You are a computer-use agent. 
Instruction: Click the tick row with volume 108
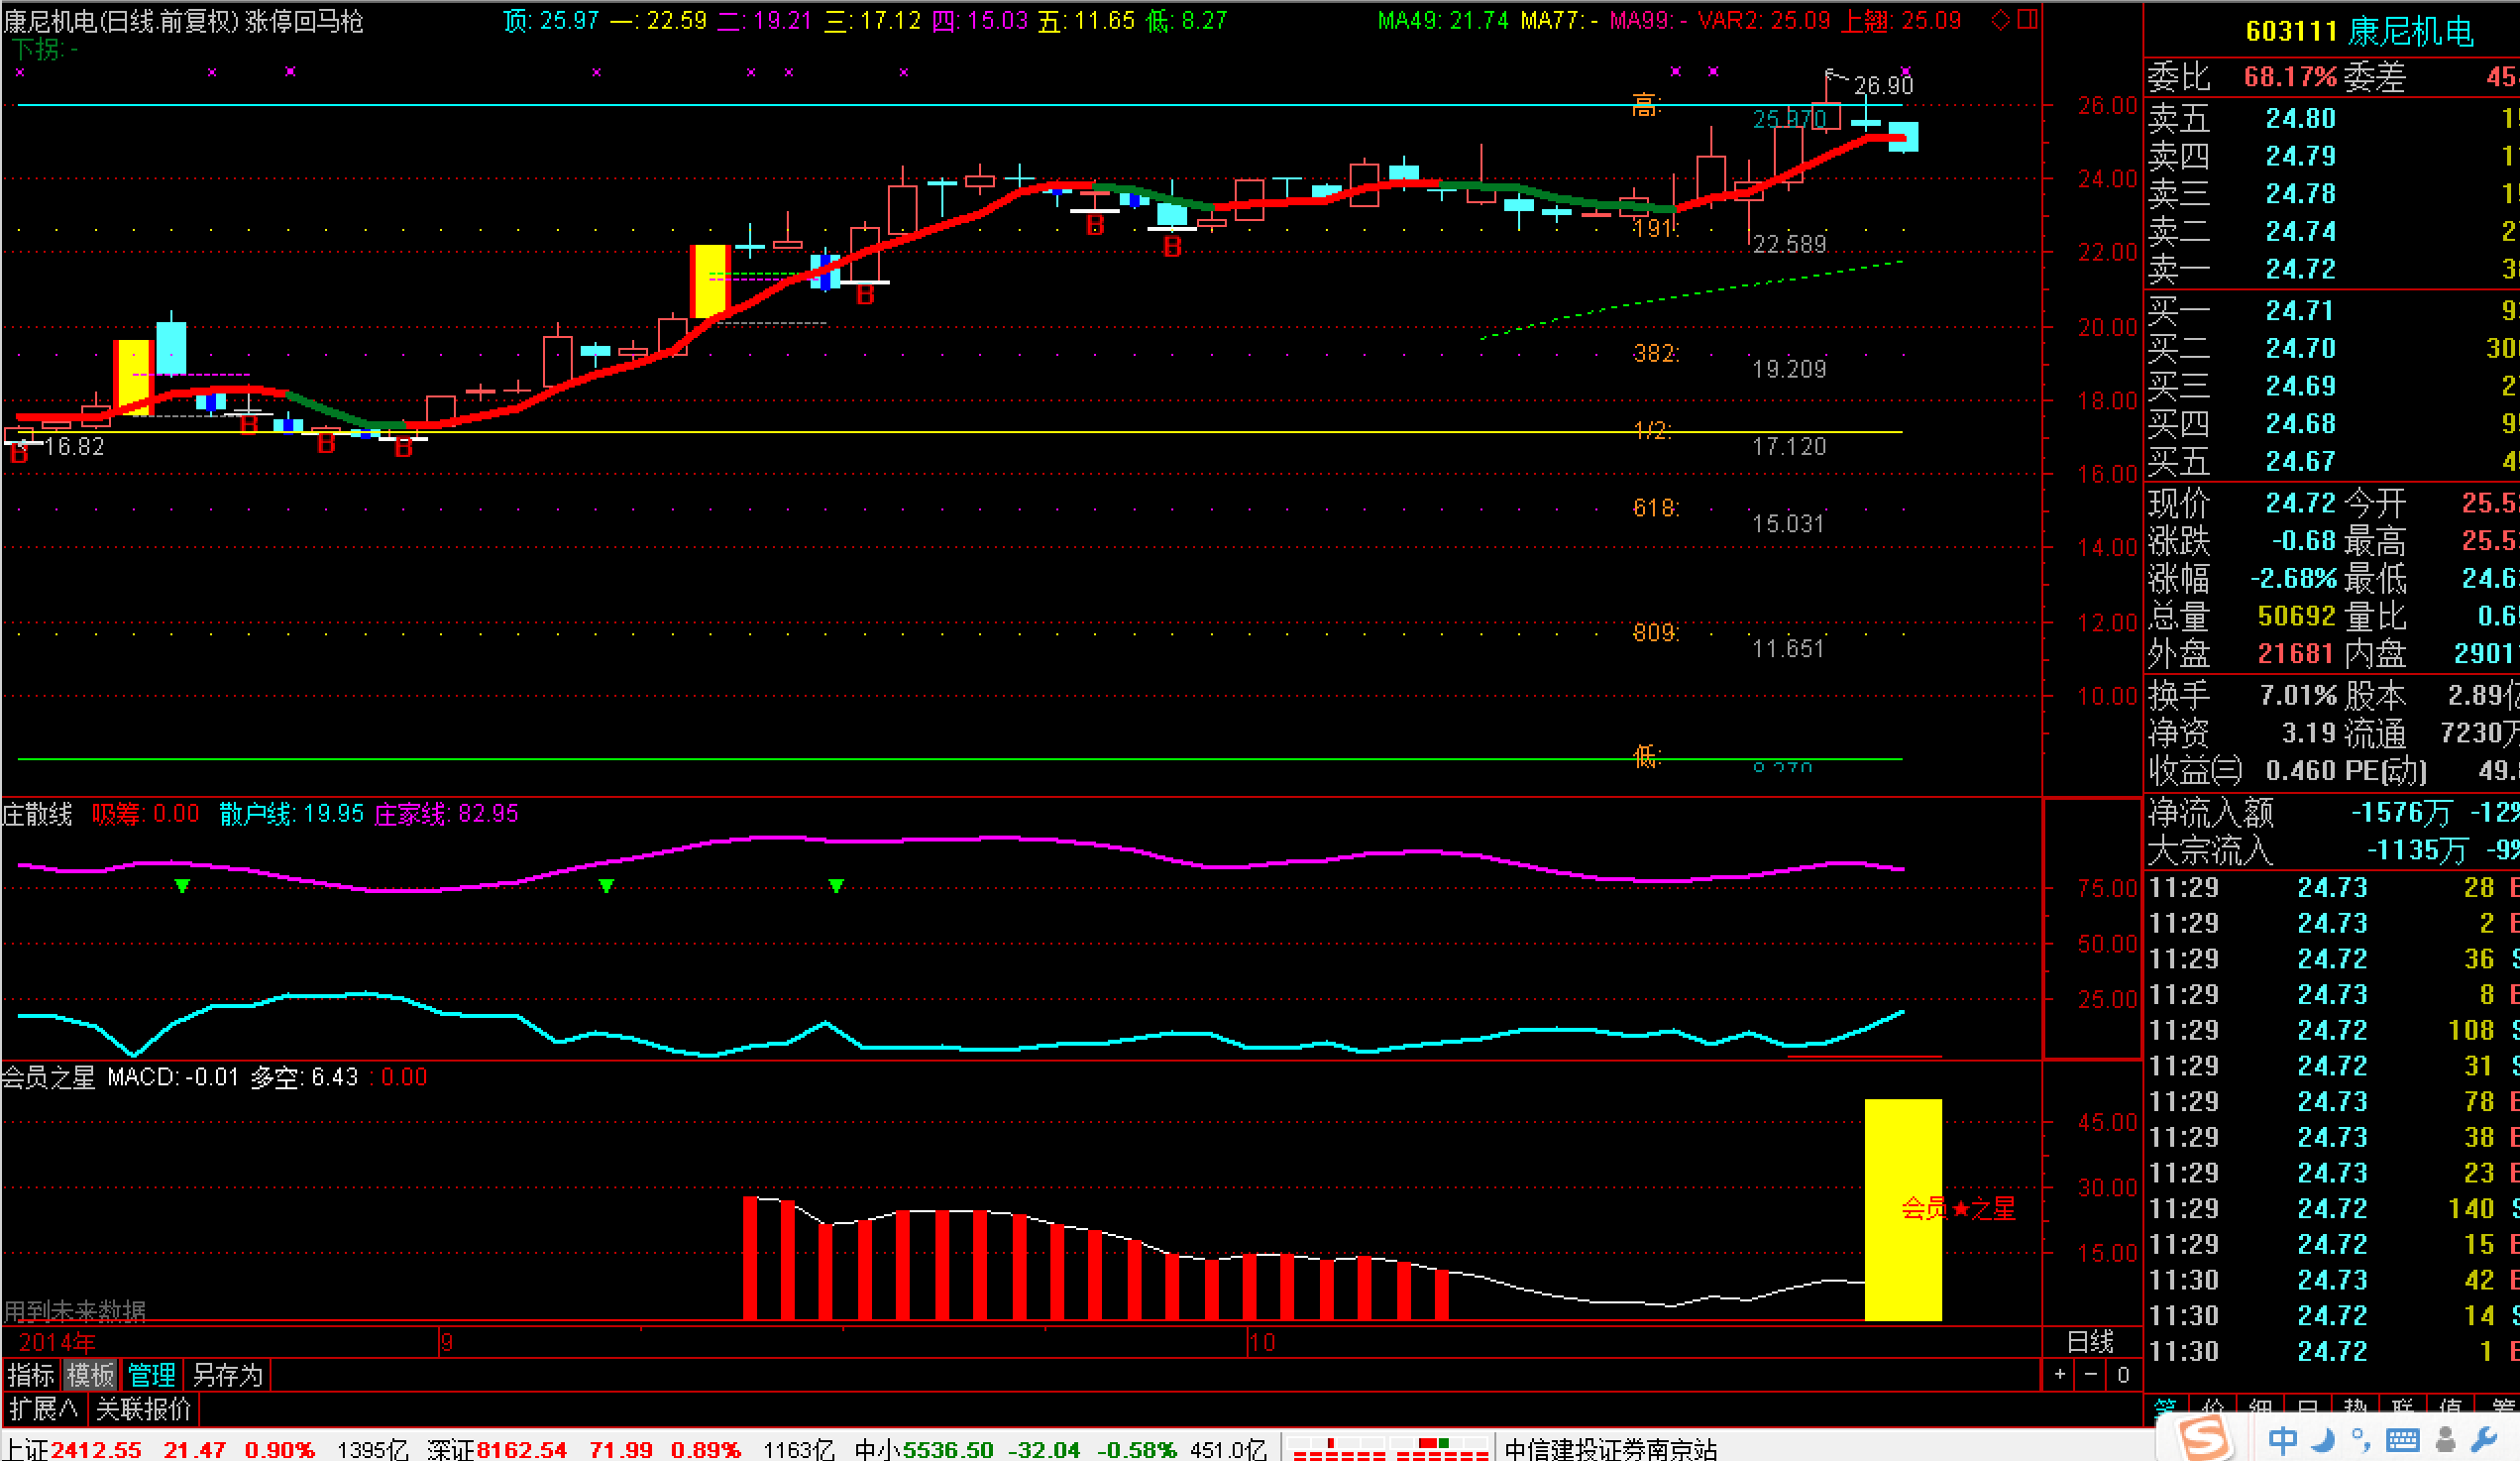[2332, 1030]
